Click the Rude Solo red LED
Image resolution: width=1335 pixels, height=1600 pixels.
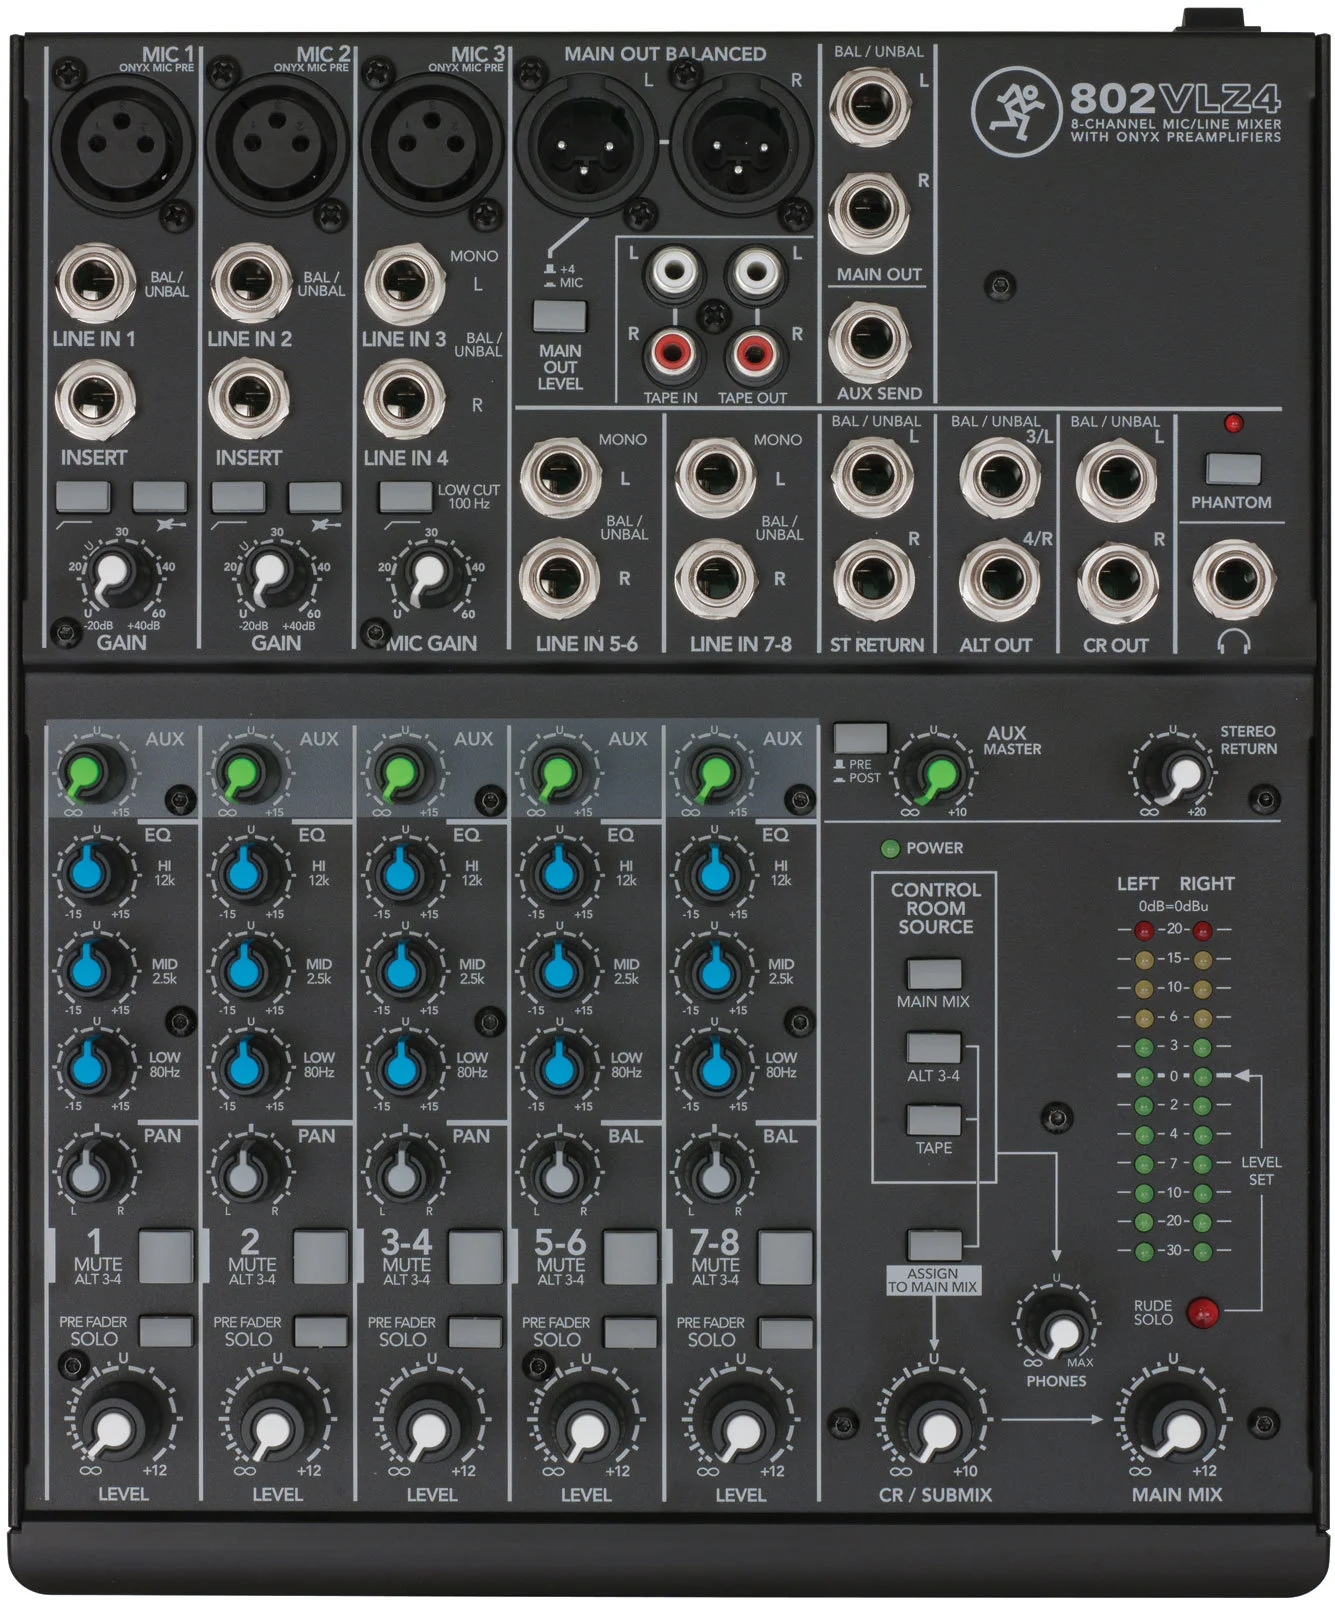point(1201,1311)
